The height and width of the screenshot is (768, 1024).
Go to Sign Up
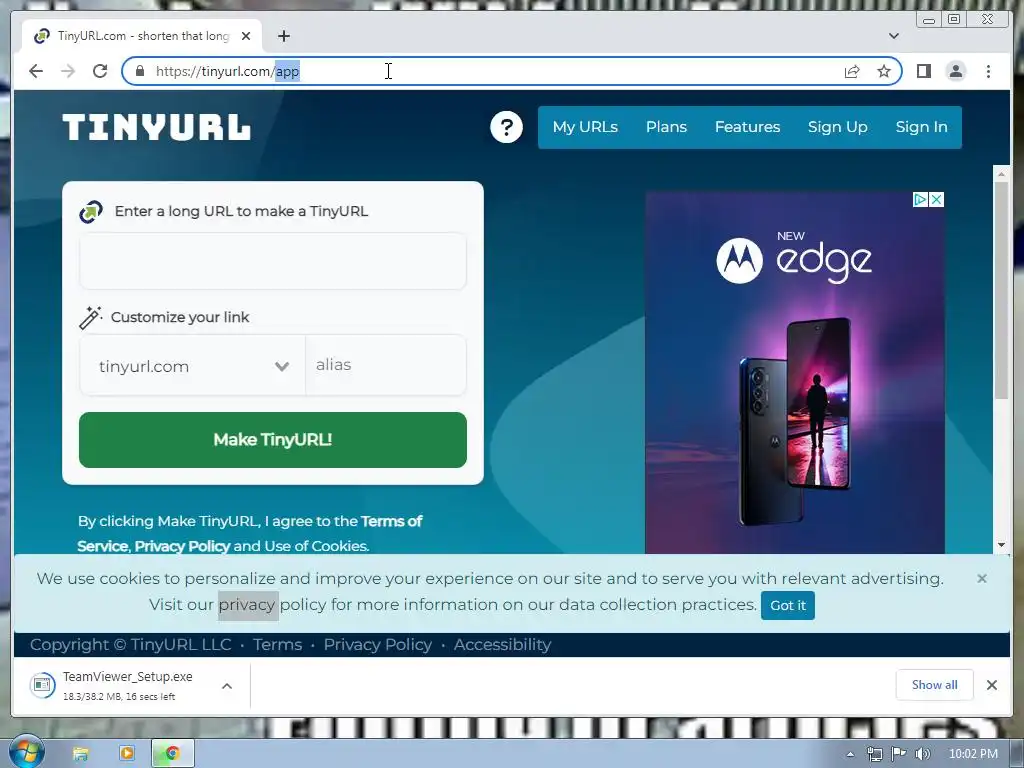(x=837, y=127)
